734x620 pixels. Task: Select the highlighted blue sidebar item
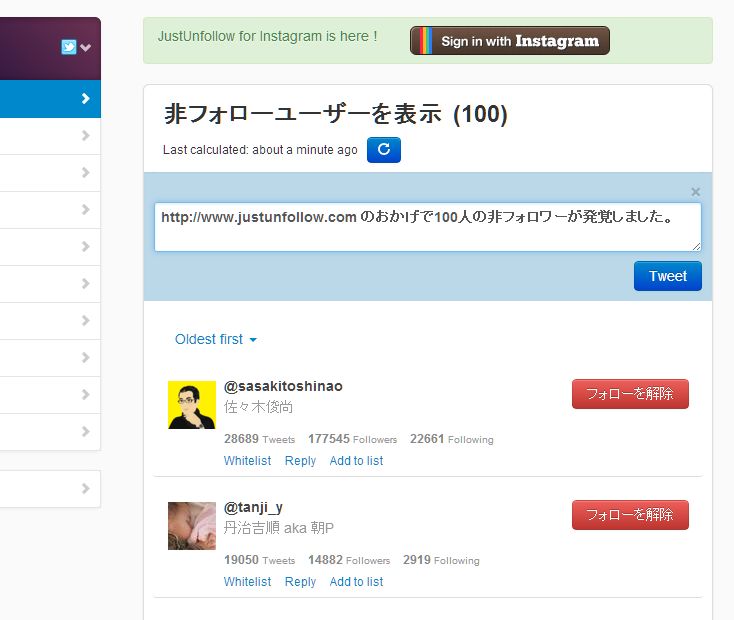pos(50,99)
